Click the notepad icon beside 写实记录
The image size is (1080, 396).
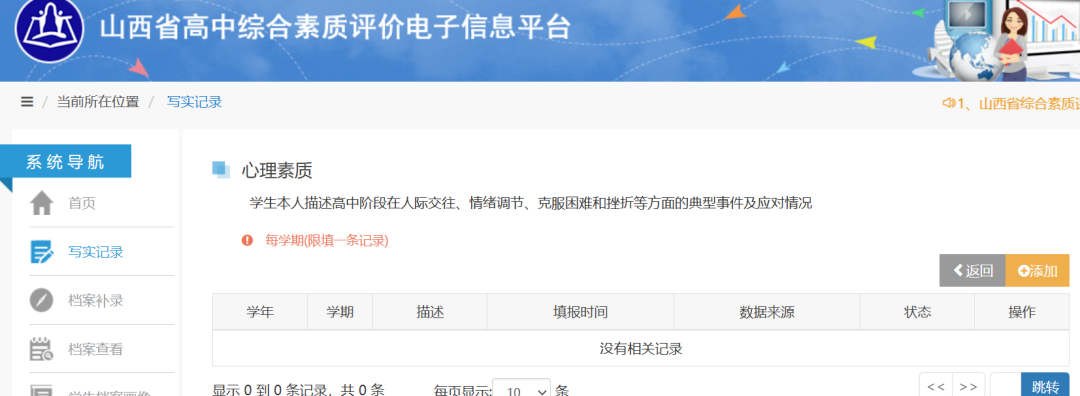(42, 252)
